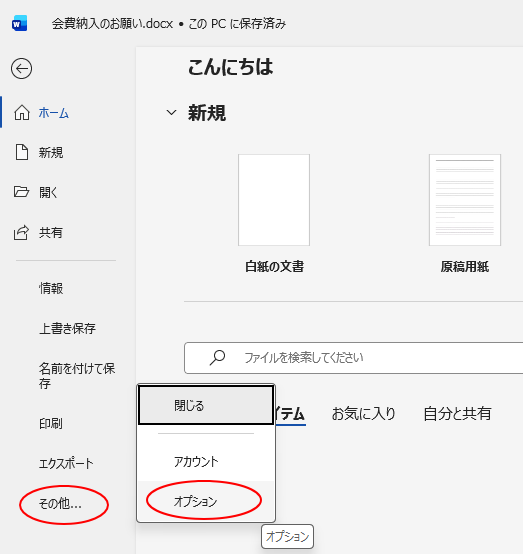
Task: Create a 白紙の文書 from the thumbnail
Action: 274,200
